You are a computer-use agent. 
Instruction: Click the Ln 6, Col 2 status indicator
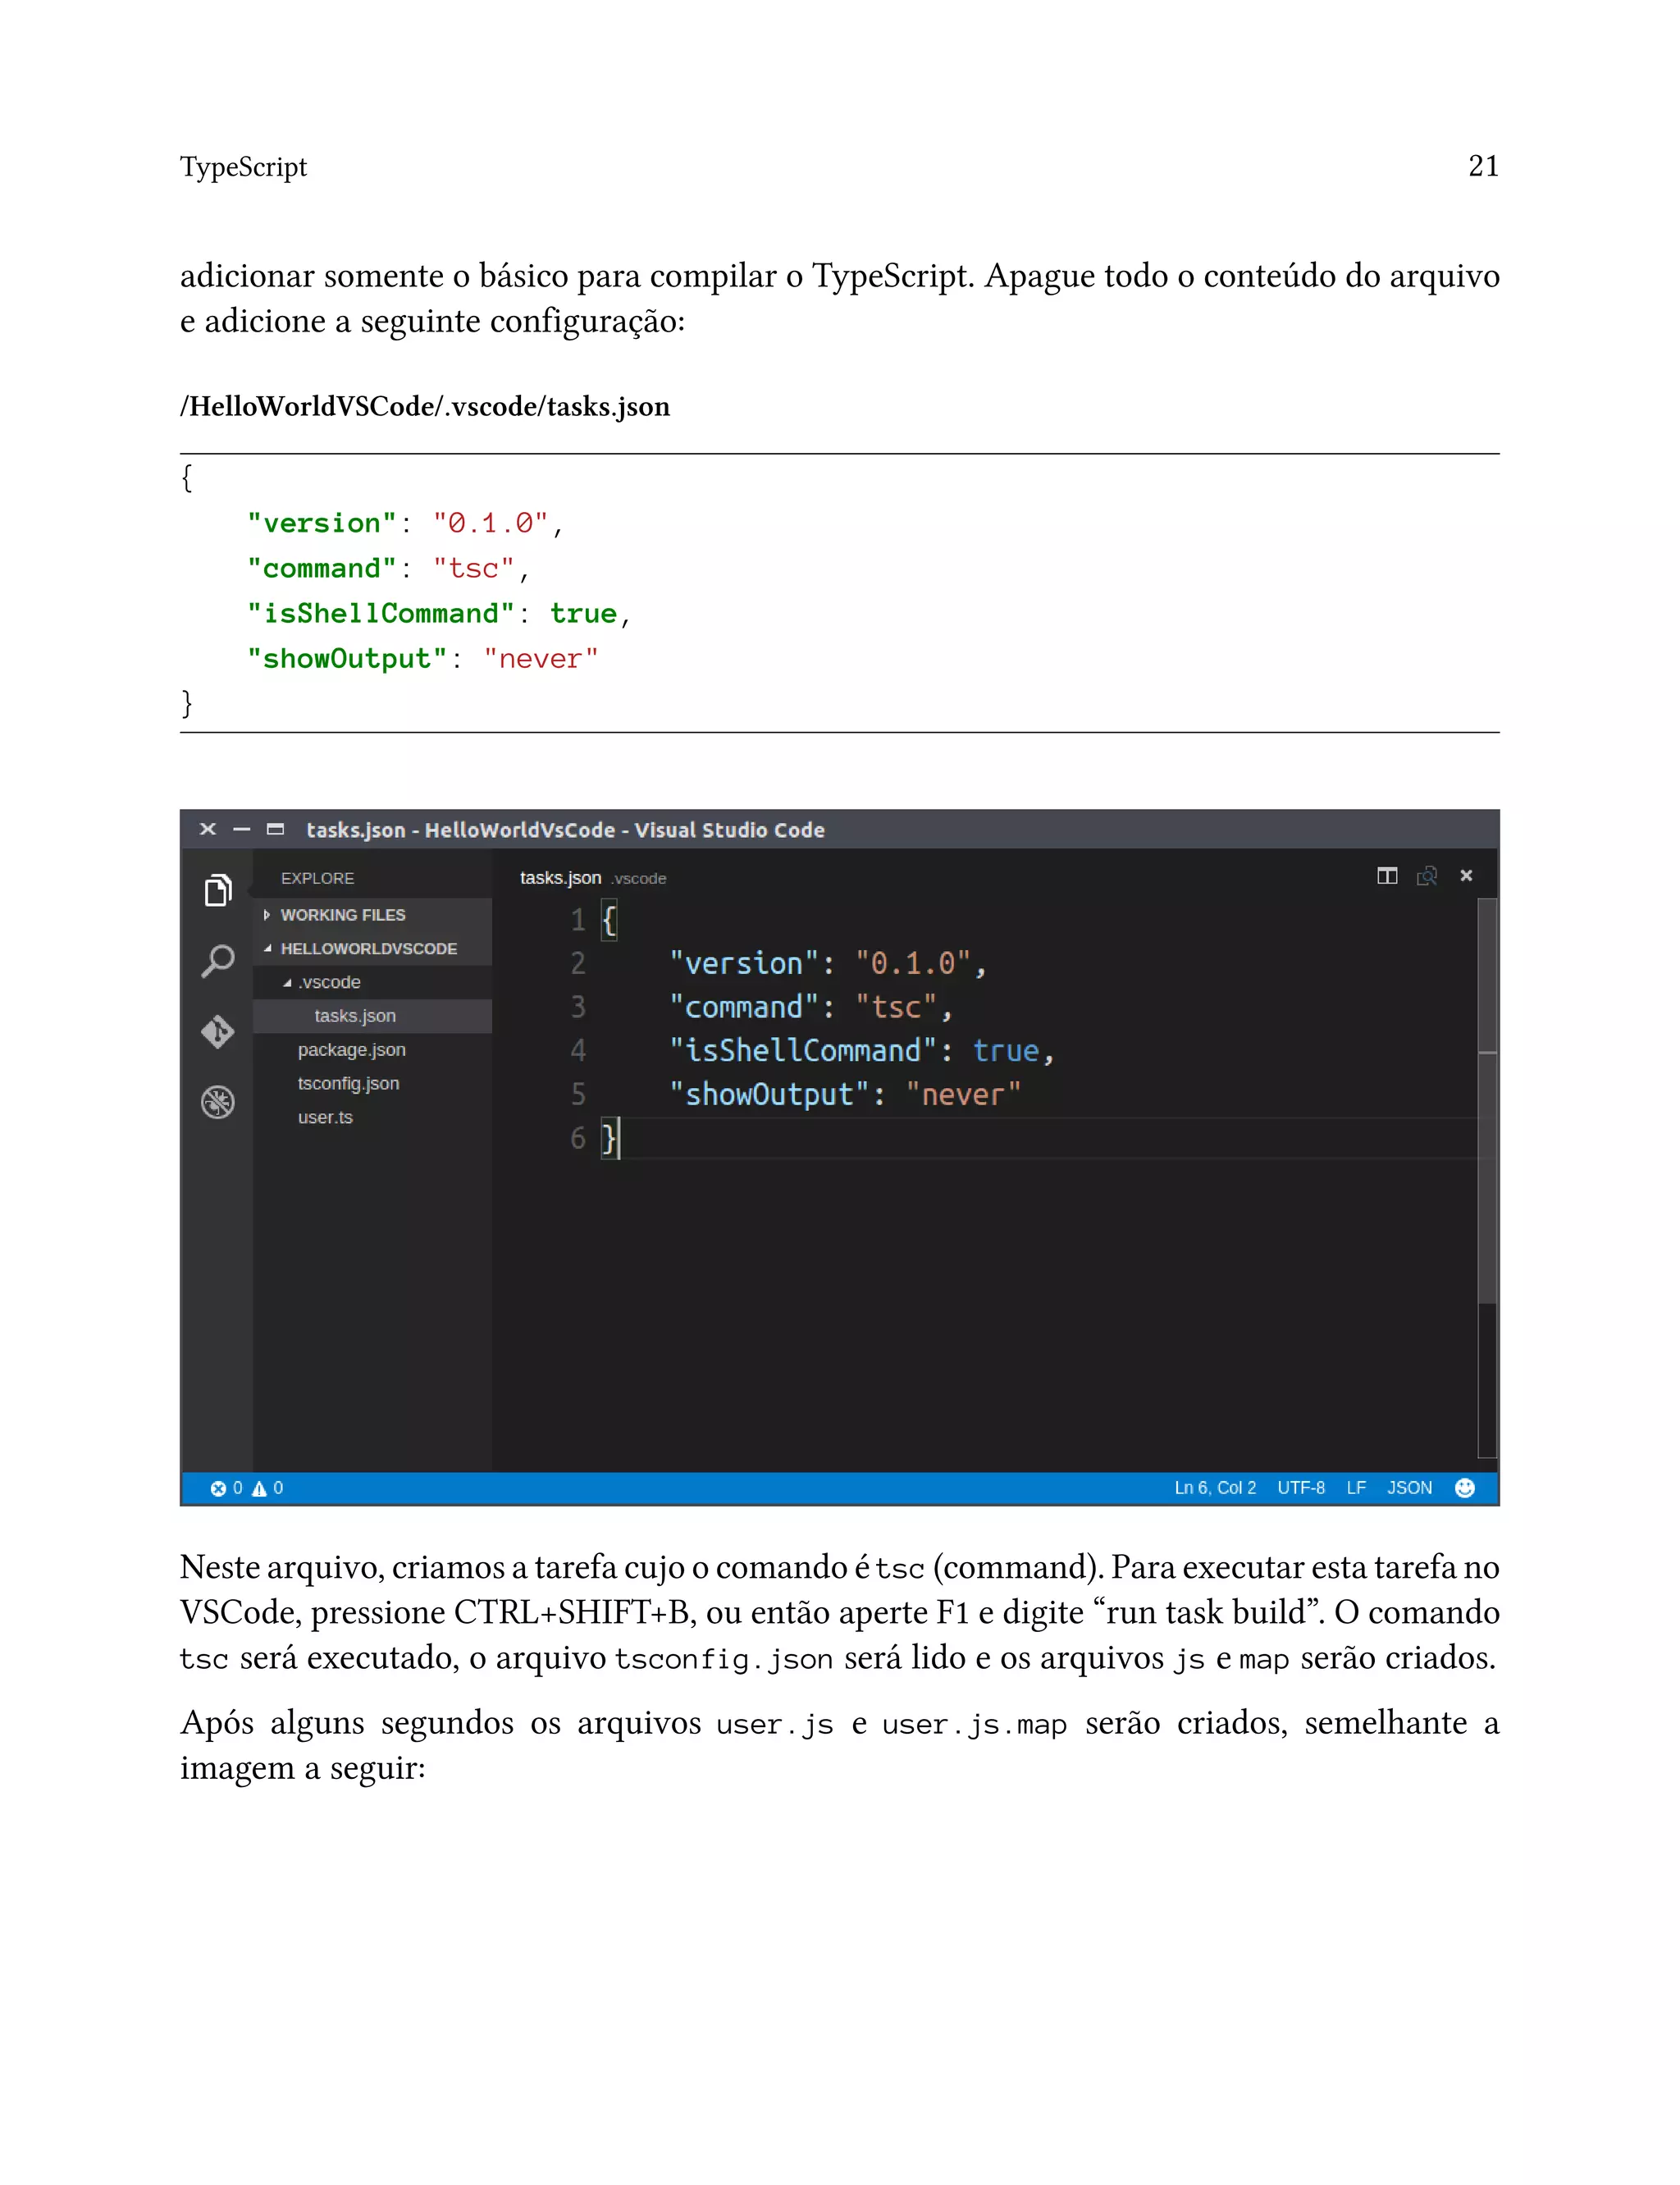pos(1215,1488)
